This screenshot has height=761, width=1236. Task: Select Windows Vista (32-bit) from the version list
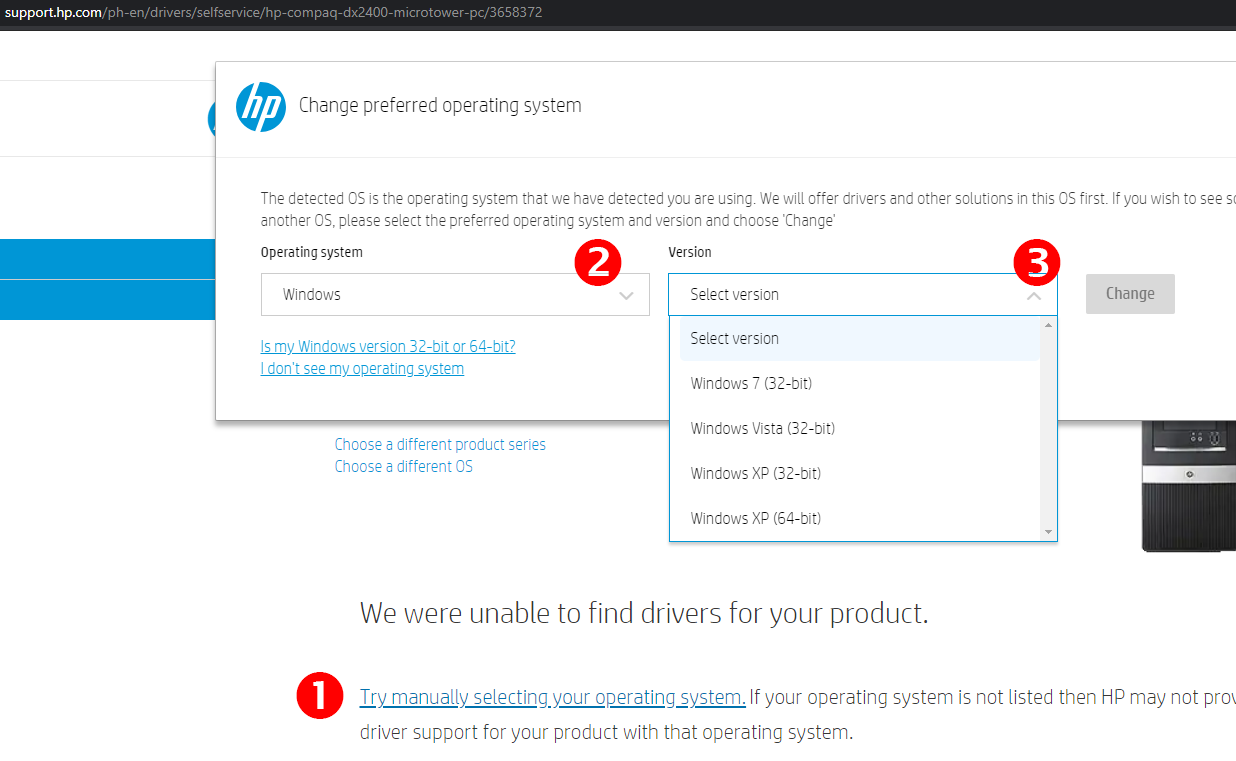pos(860,429)
